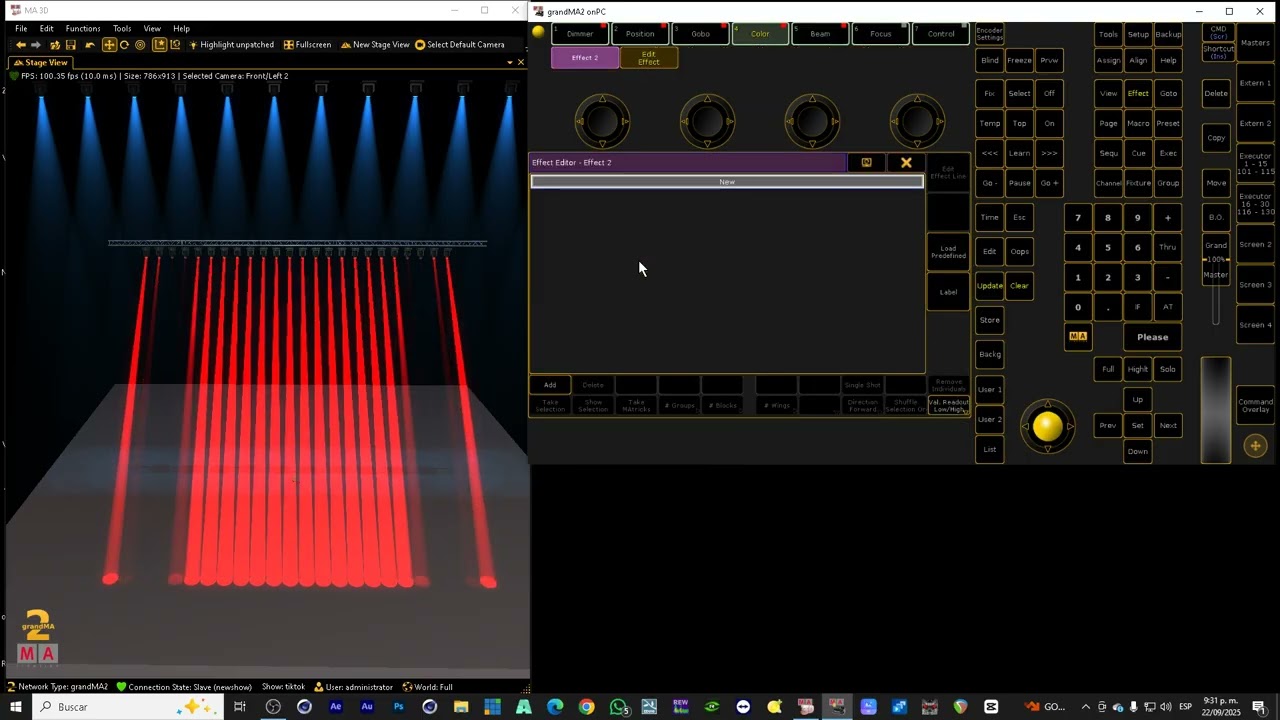Click the undo arrow icon in MA 3D toolbar

[x=90, y=45]
